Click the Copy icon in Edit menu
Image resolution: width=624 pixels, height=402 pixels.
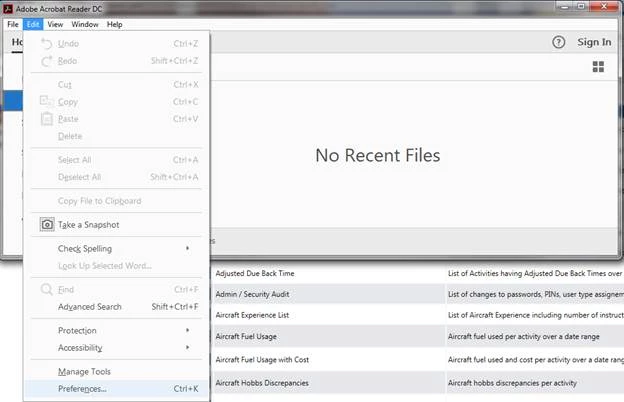tap(47, 101)
